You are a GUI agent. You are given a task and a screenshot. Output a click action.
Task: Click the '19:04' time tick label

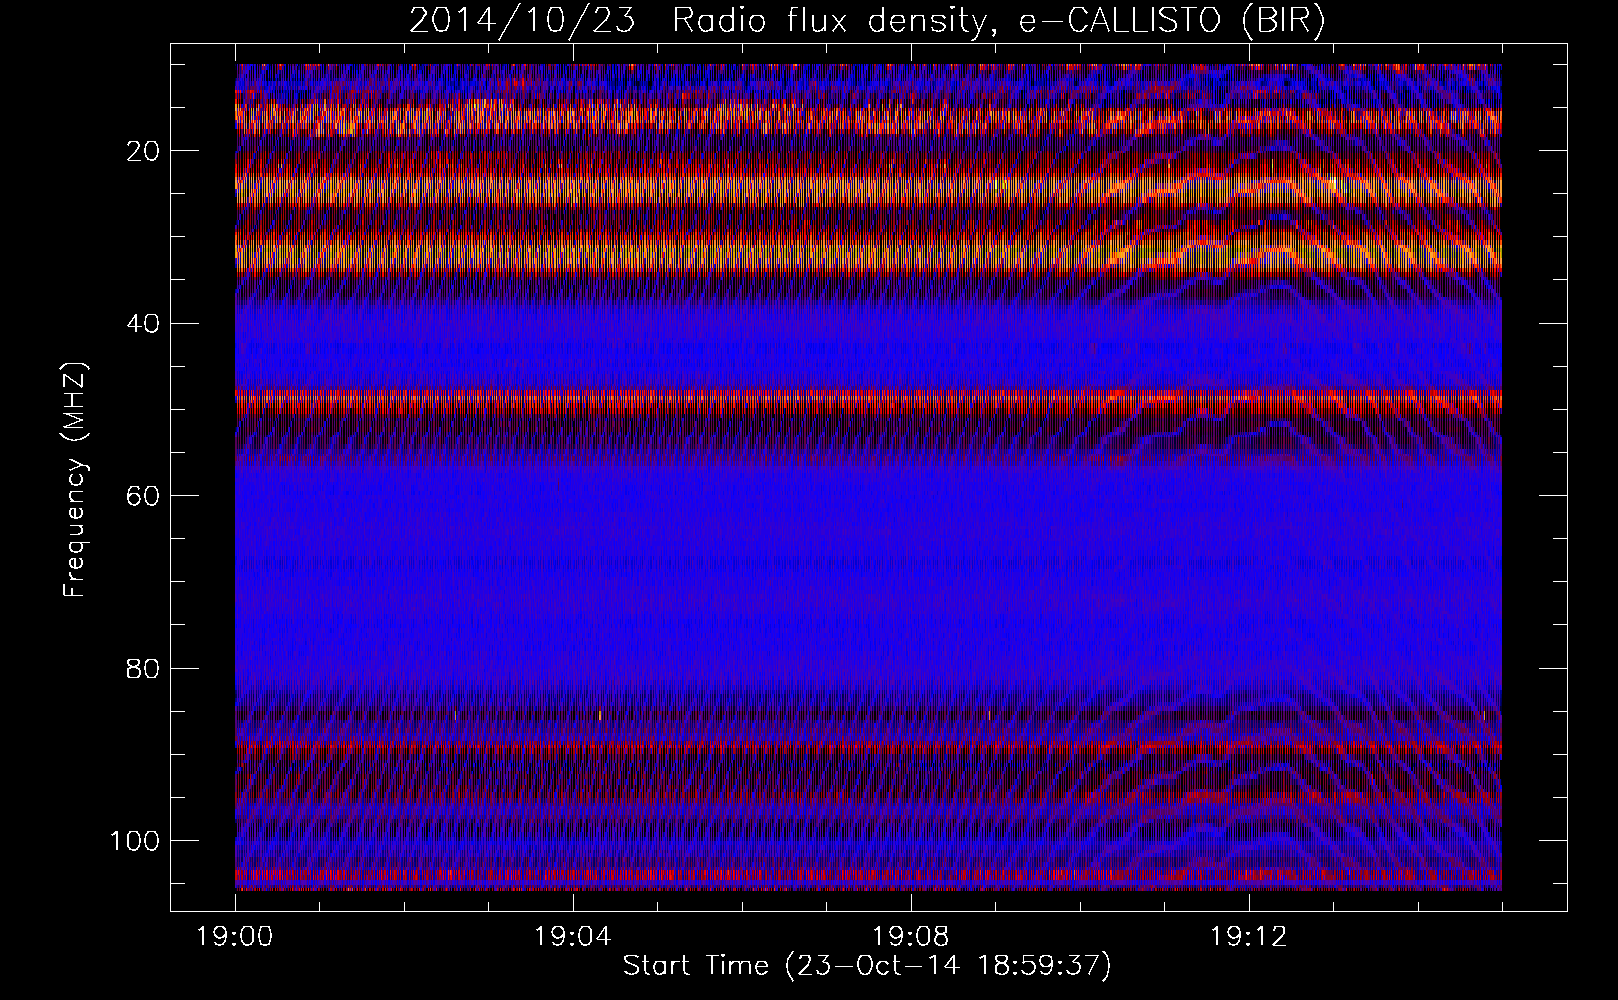click(x=573, y=937)
